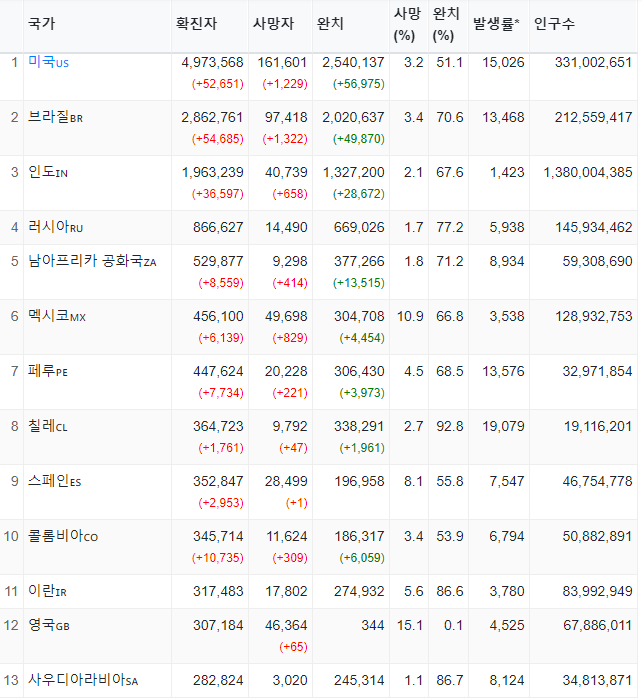
Task: Select the 인도 IN country name
Action: (x=48, y=172)
